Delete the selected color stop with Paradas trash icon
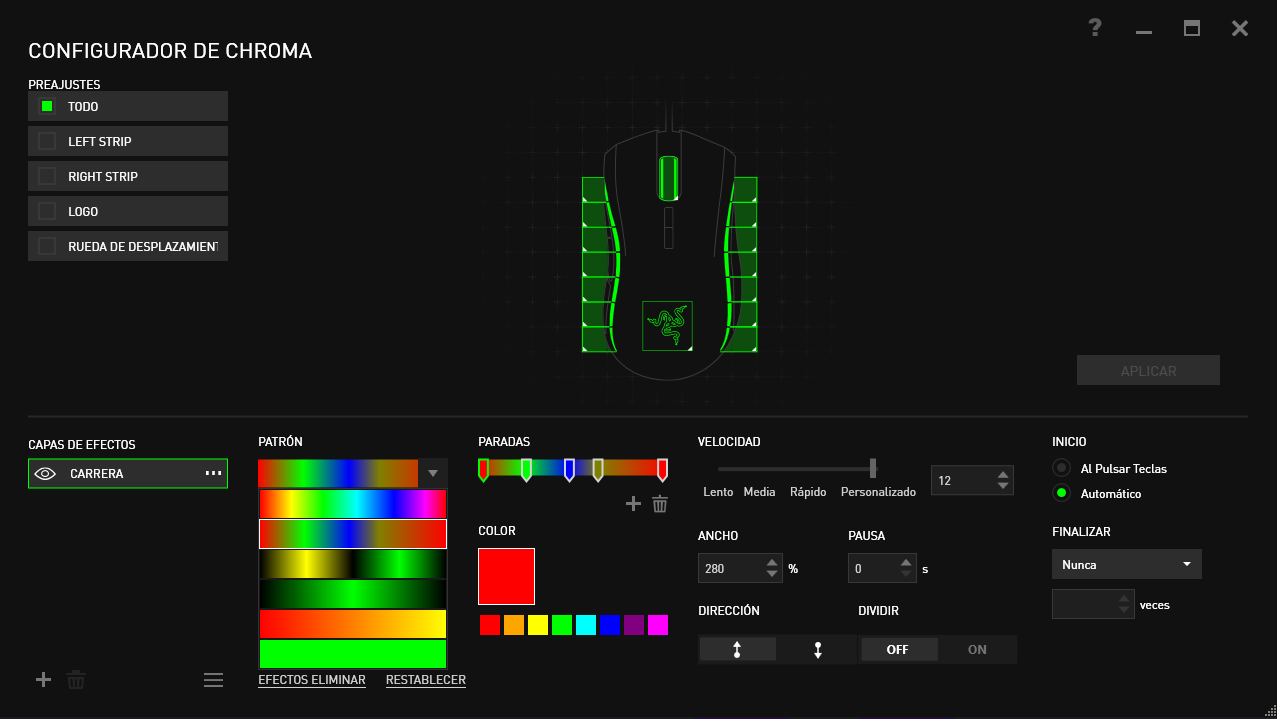1277x719 pixels. 660,504
